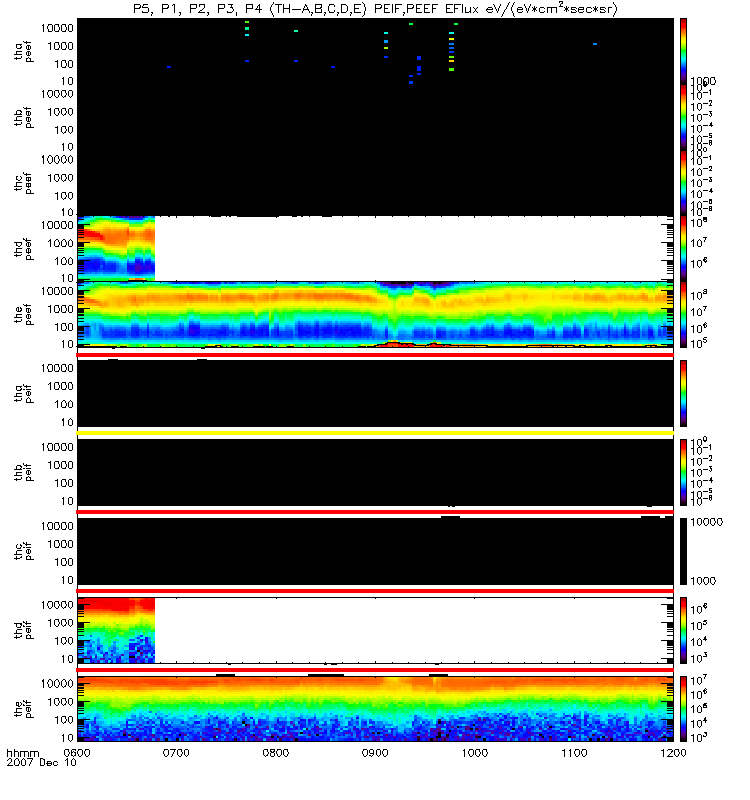Click the 10^3 label on the thd peif color bar
The image size is (750, 800).
click(697, 658)
